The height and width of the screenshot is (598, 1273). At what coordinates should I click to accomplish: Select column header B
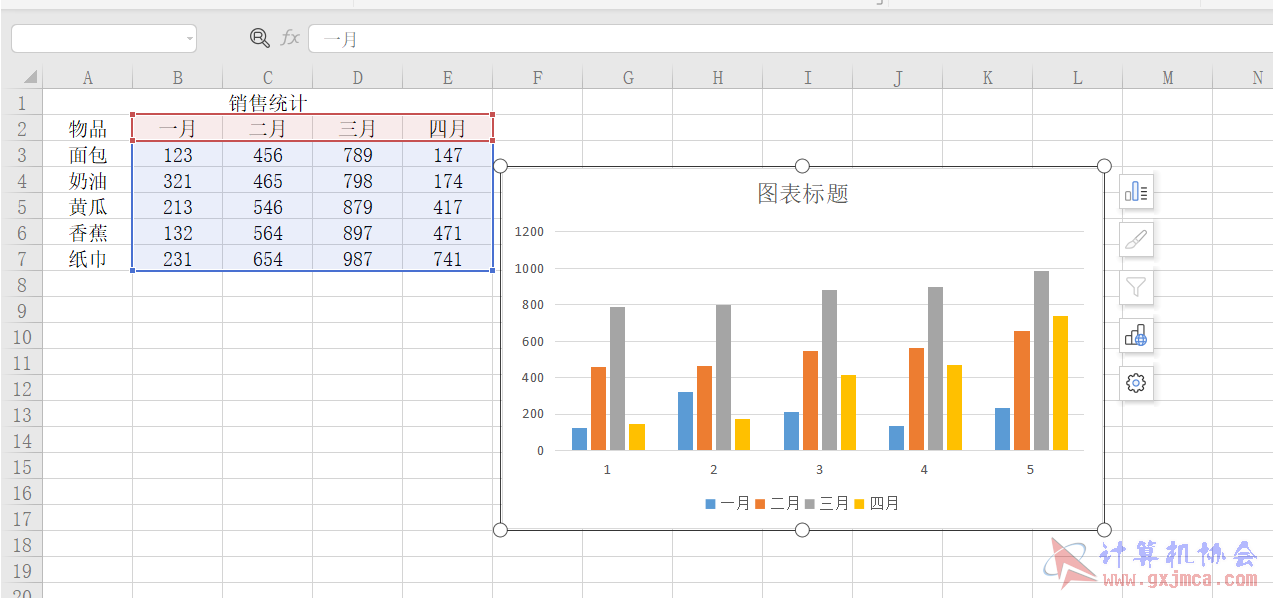pyautogui.click(x=177, y=78)
